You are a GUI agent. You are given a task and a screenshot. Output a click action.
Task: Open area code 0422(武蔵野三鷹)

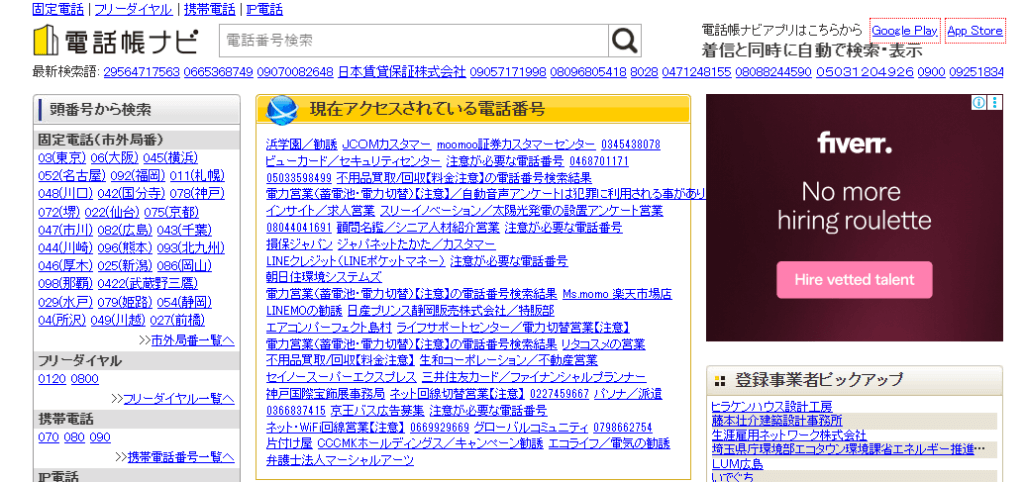tap(147, 284)
